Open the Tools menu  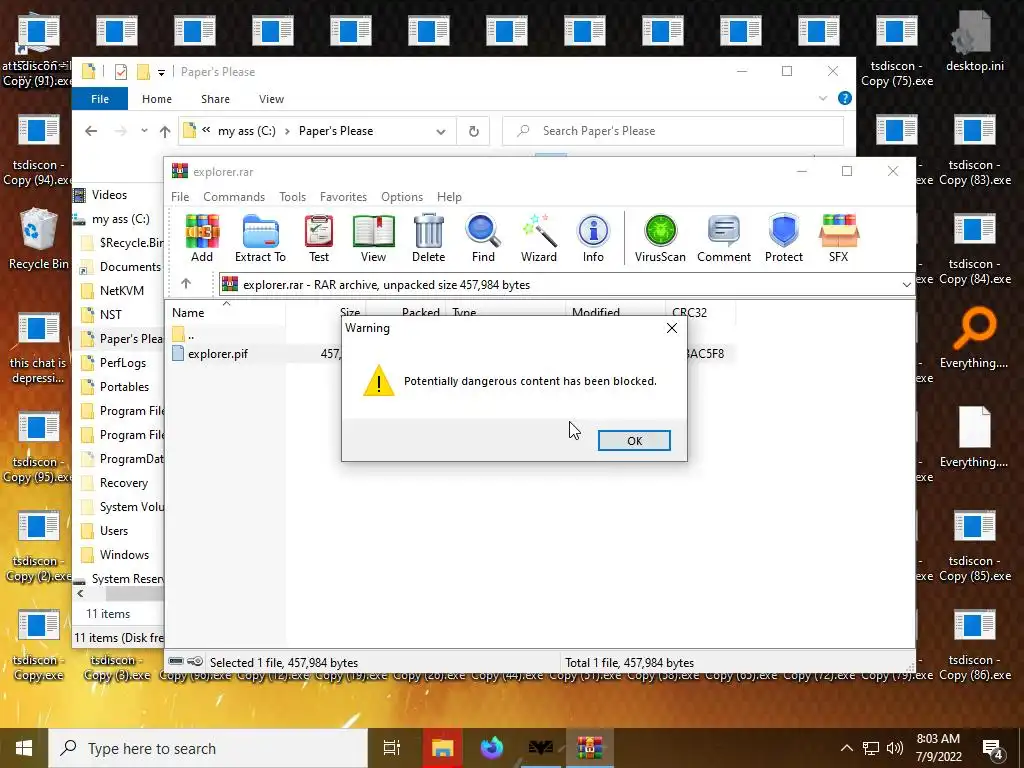click(x=293, y=197)
